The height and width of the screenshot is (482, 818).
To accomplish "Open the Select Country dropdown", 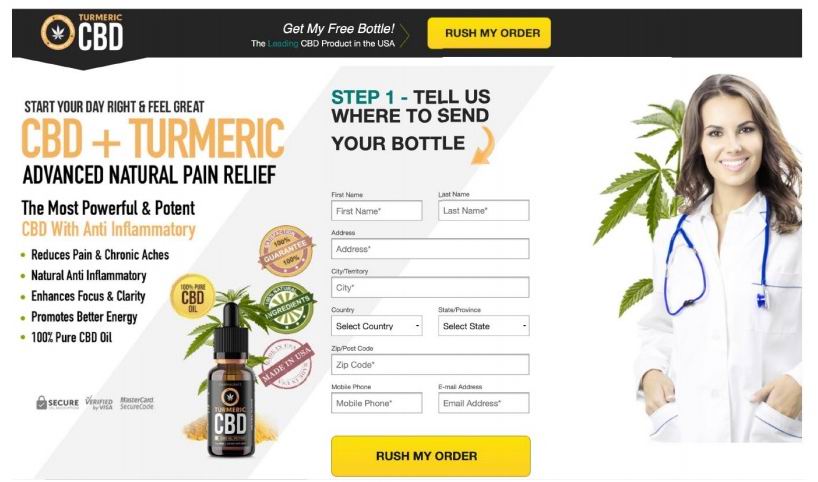I will (377, 326).
